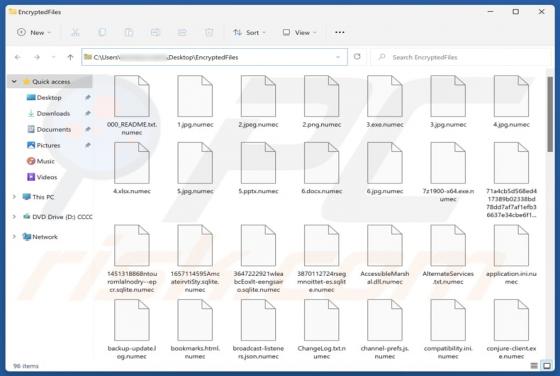560x376 pixels.
Task: Select file beginning with 1451318868ntou
Action: click(132, 259)
